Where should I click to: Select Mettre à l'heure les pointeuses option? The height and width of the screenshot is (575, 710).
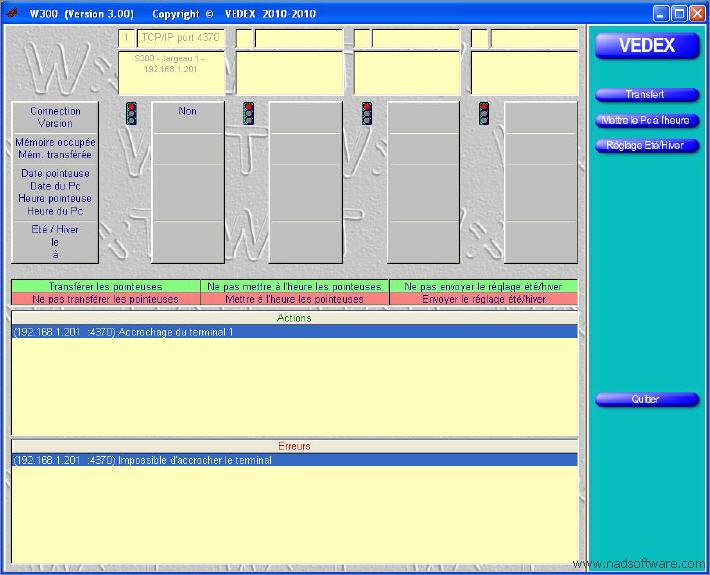[x=294, y=299]
